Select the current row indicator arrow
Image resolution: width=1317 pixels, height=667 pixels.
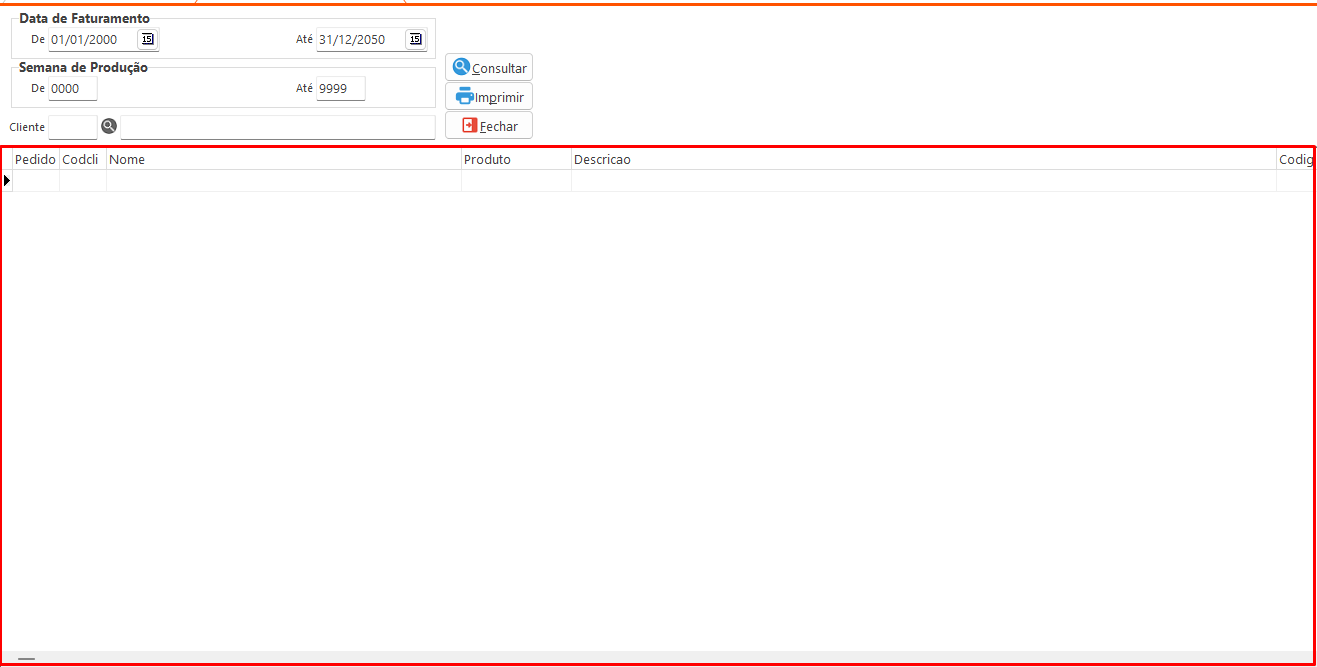7,180
